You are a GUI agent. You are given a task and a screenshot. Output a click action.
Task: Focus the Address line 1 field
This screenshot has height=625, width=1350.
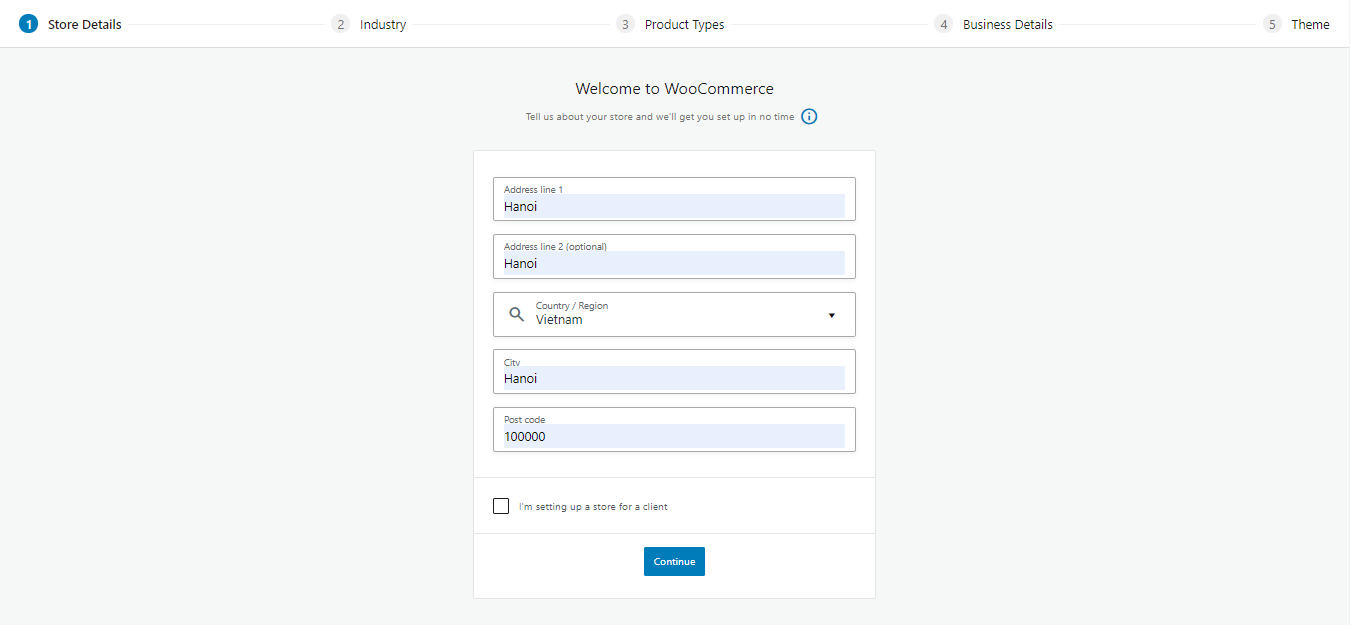point(674,206)
